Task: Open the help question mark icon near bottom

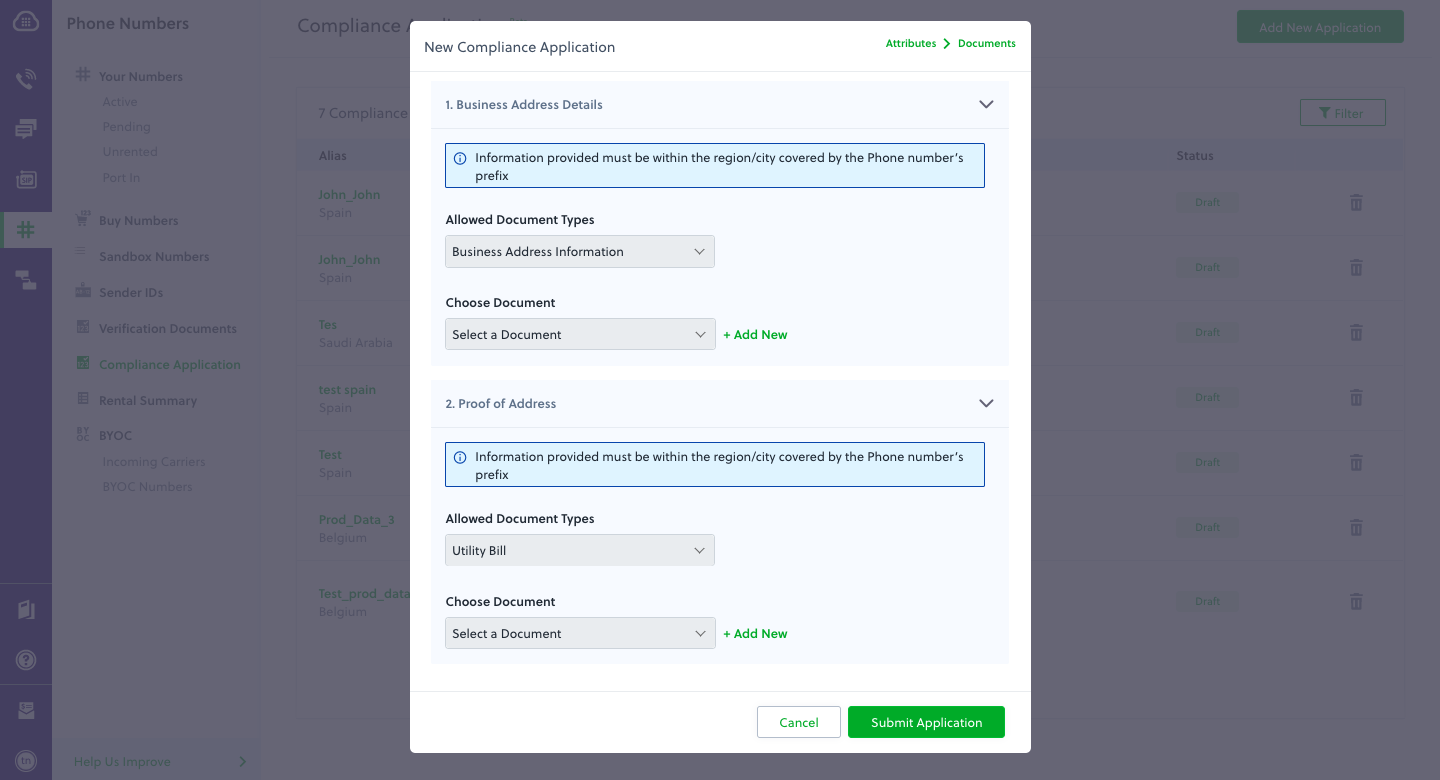Action: point(26,660)
